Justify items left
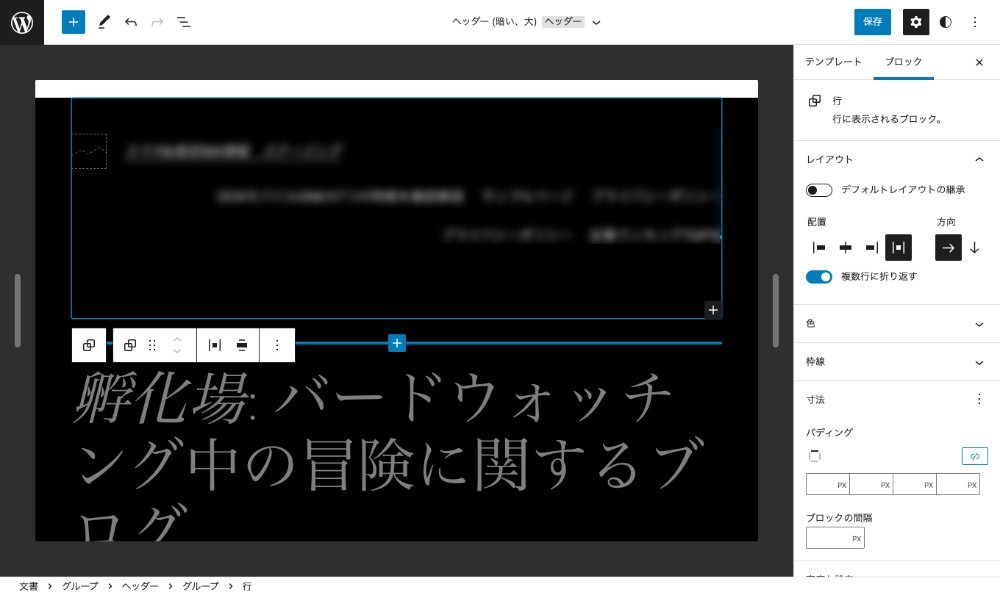Screen dimensions: 1000x595 (x=819, y=247)
